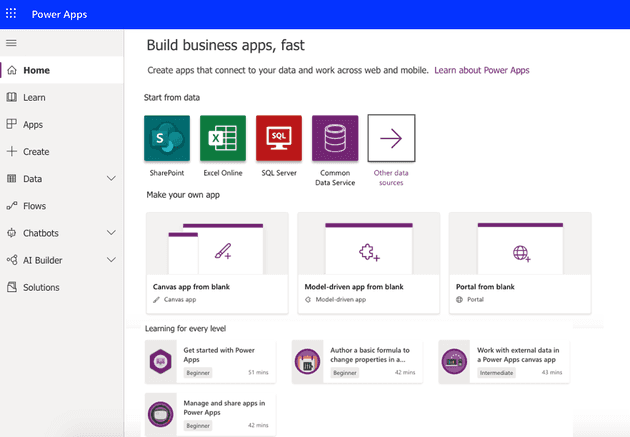The image size is (630, 437).
Task: Open Other data sources arrow tile
Action: pyautogui.click(x=391, y=138)
